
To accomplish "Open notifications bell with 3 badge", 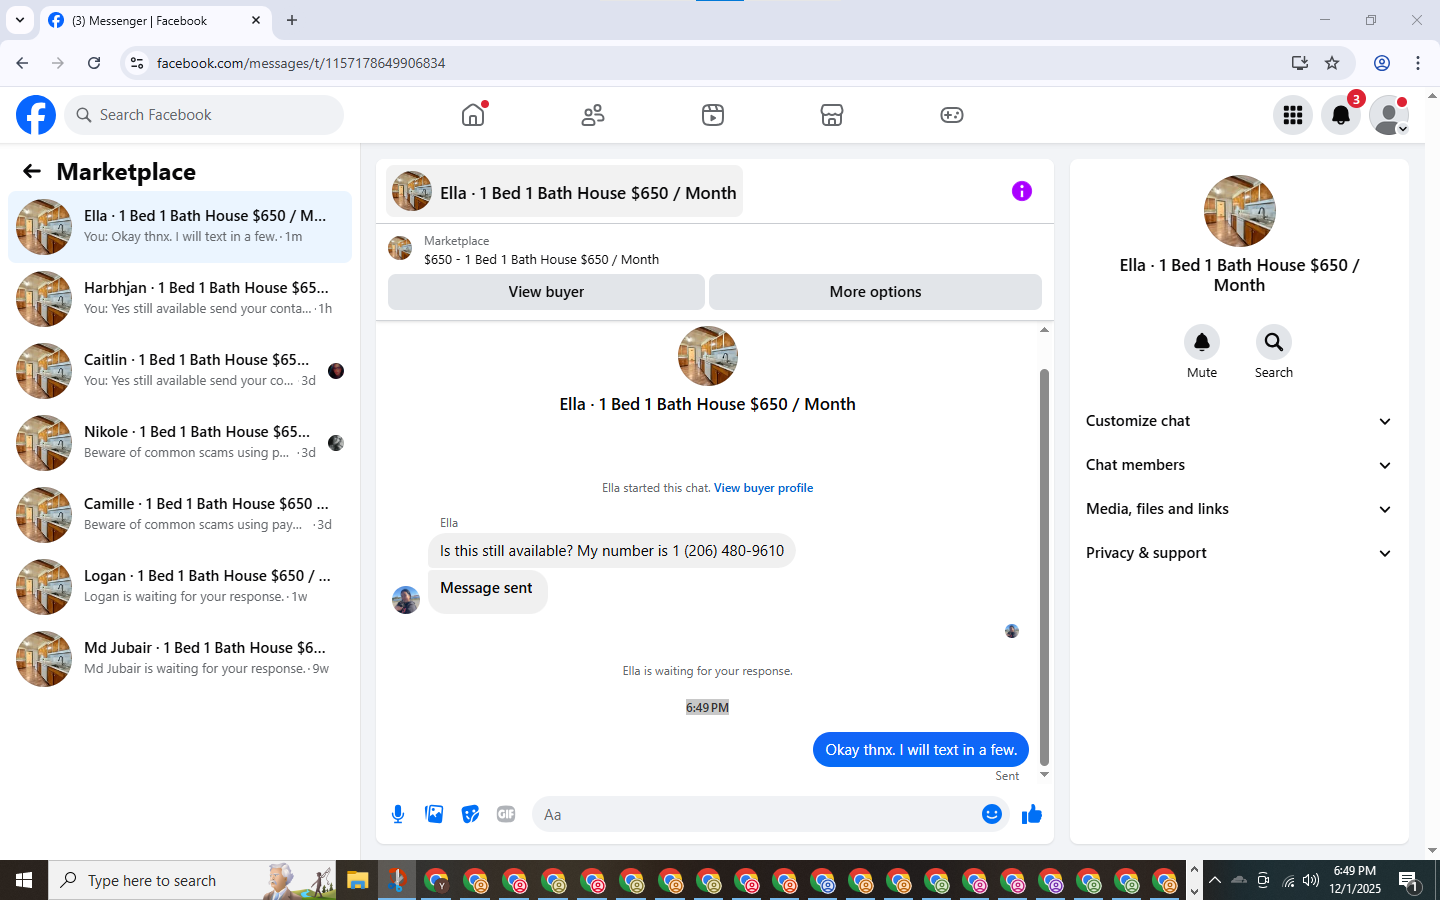I will tap(1341, 115).
